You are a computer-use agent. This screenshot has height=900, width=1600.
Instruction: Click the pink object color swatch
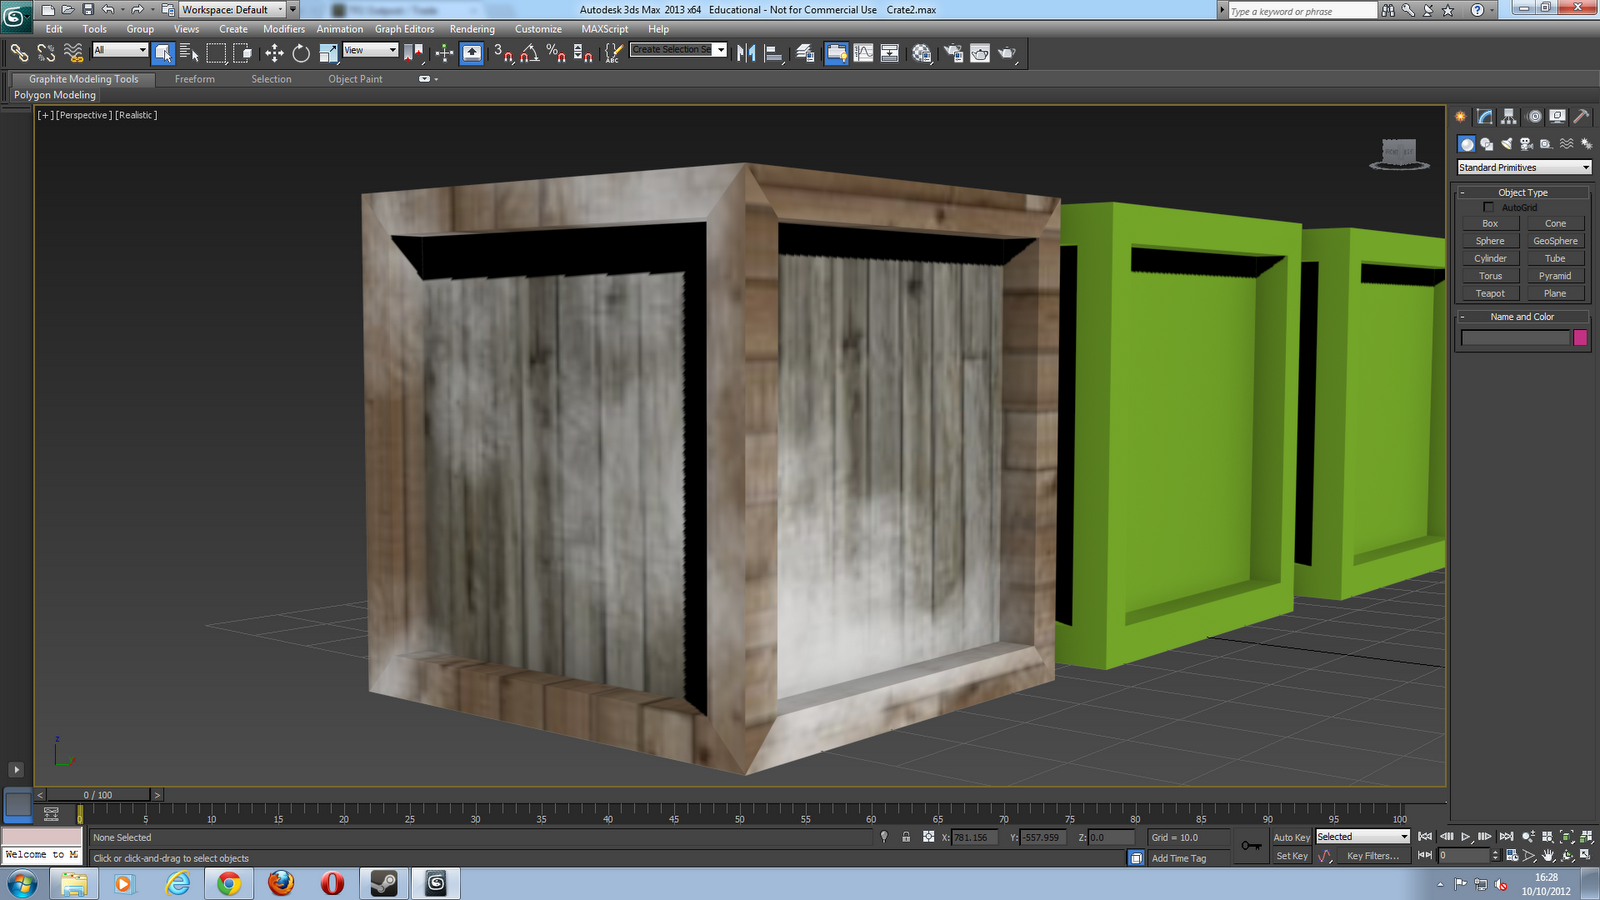[1580, 338]
